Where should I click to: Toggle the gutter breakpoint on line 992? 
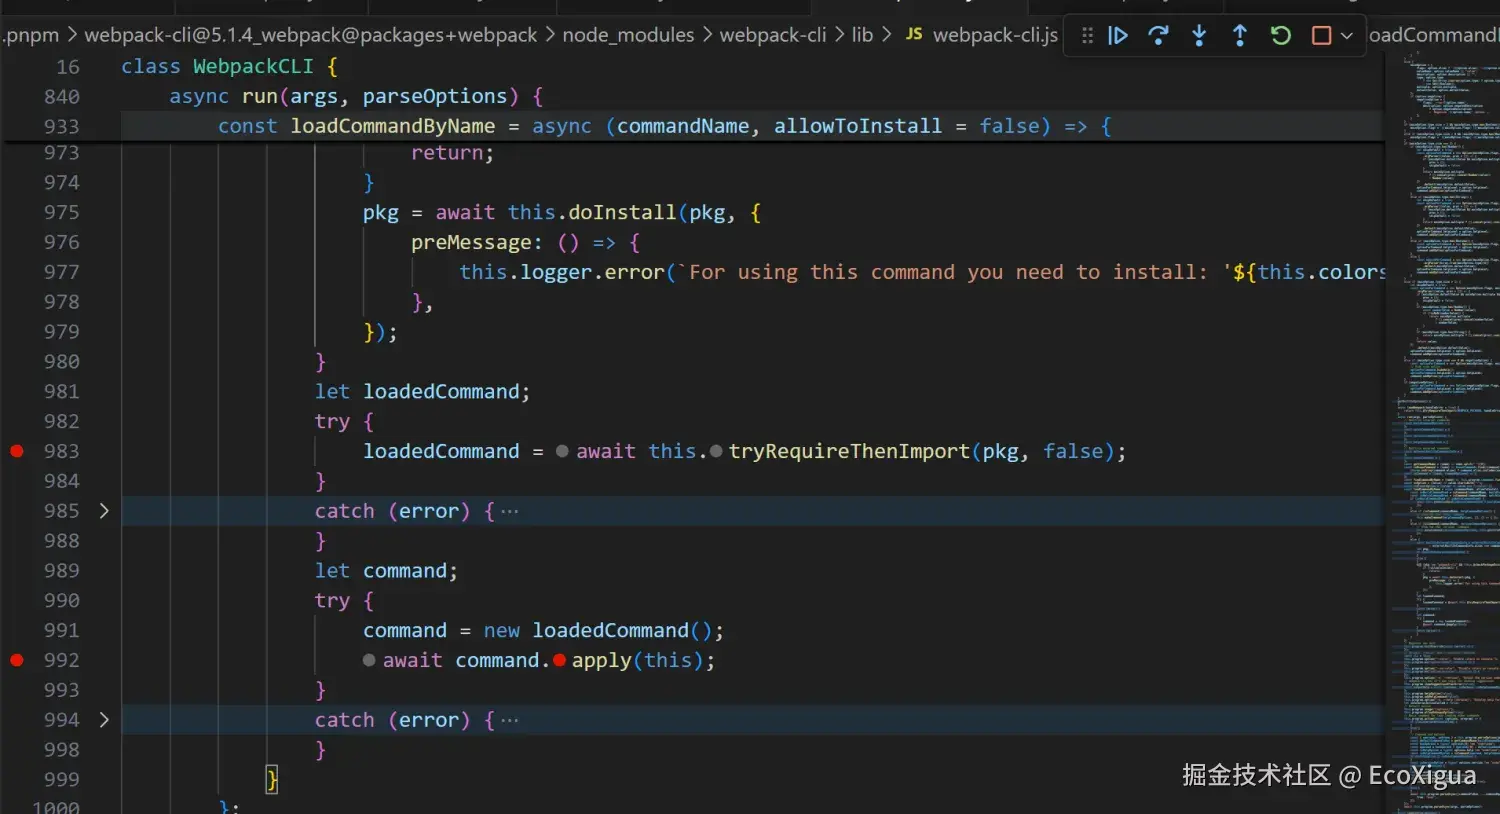pyautogui.click(x=16, y=660)
